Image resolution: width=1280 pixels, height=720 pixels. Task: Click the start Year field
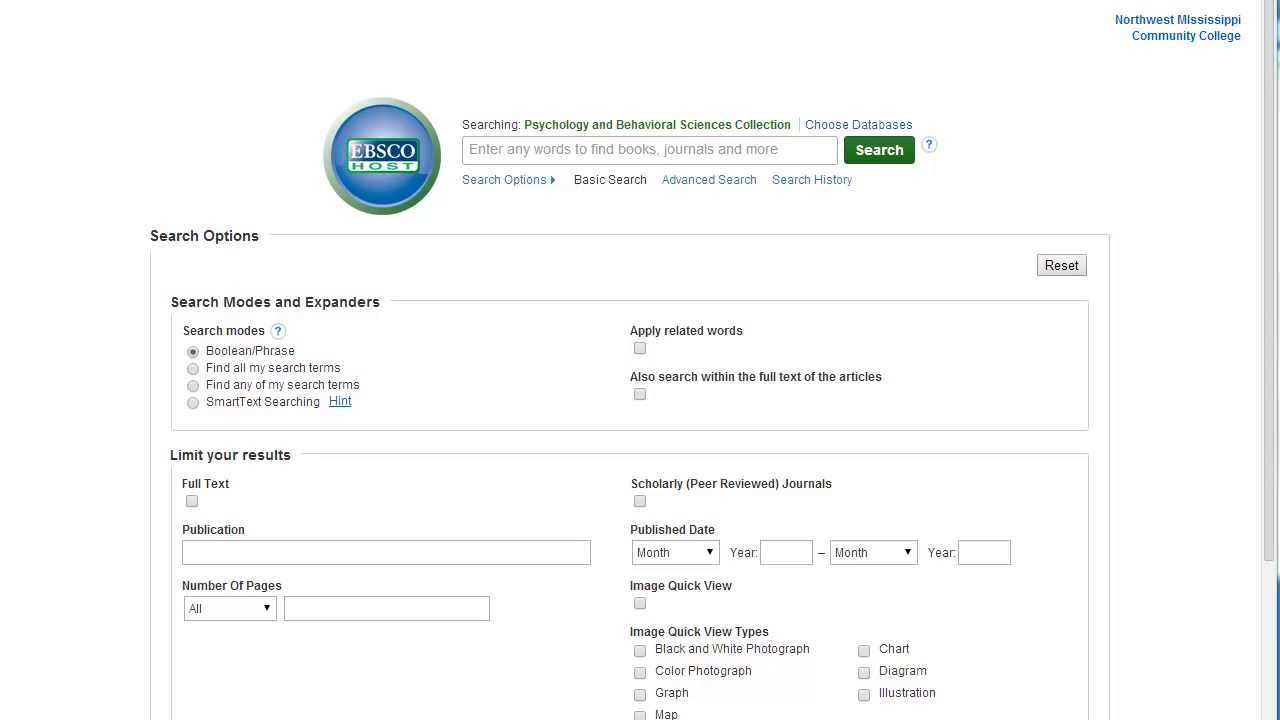coord(786,553)
